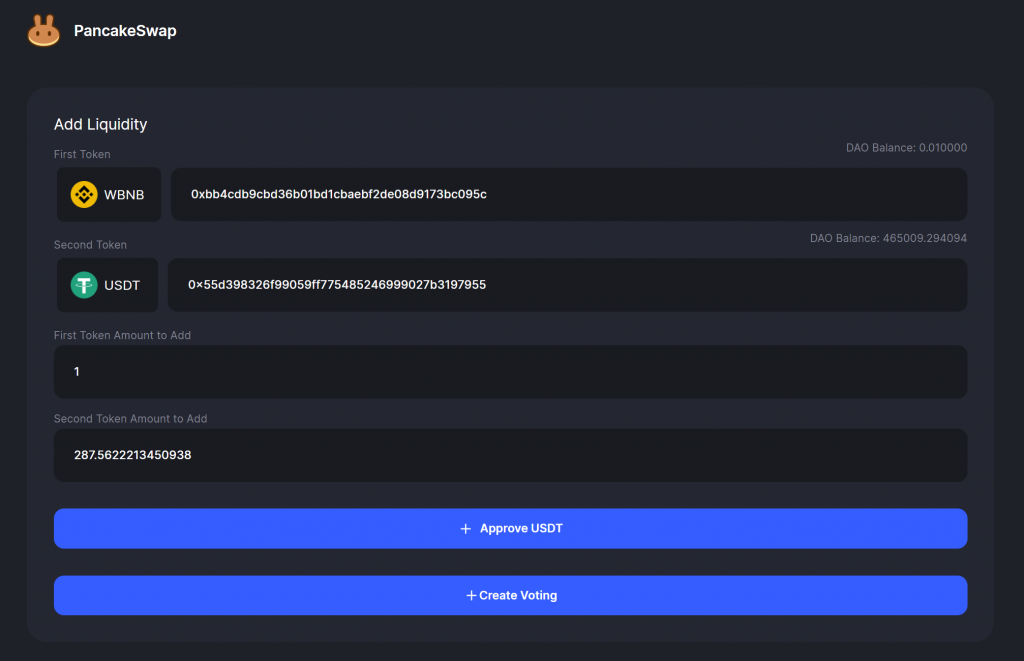Click the Second Token Amount to Add label
1024x661 pixels.
click(131, 419)
